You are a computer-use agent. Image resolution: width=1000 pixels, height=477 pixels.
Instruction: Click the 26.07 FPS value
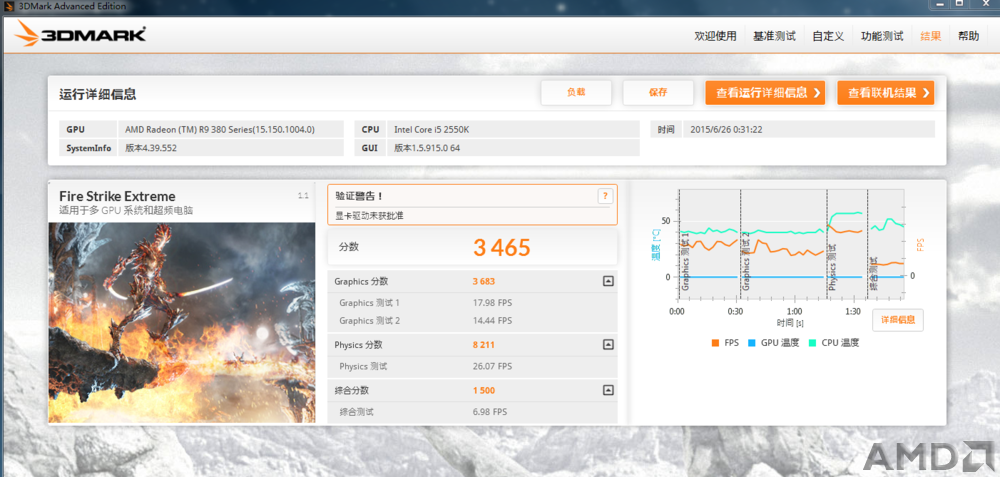492,367
